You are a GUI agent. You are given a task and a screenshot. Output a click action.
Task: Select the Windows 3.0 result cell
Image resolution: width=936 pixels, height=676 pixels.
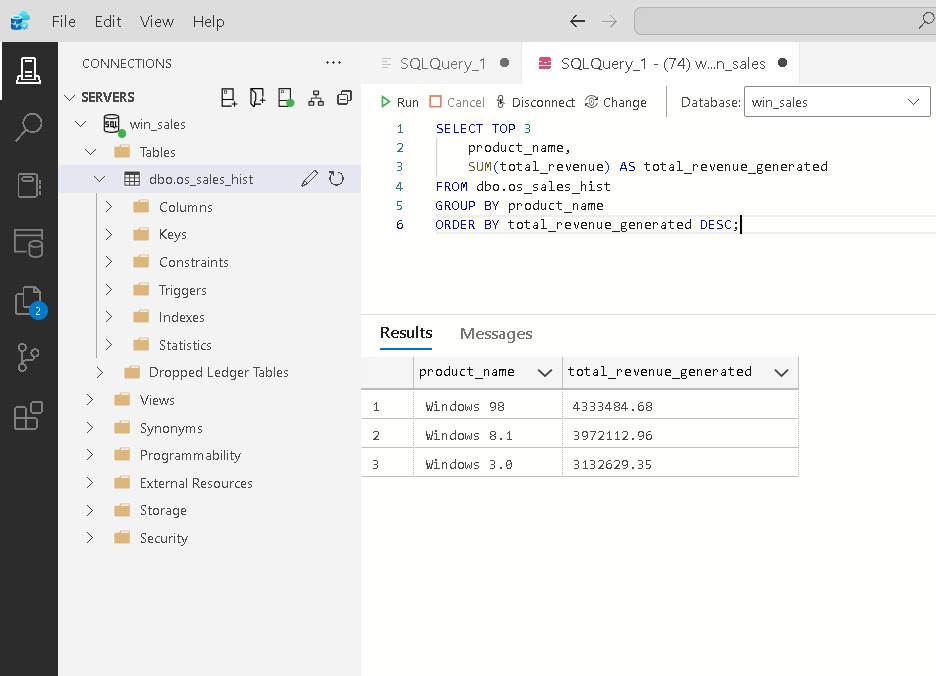tap(488, 463)
